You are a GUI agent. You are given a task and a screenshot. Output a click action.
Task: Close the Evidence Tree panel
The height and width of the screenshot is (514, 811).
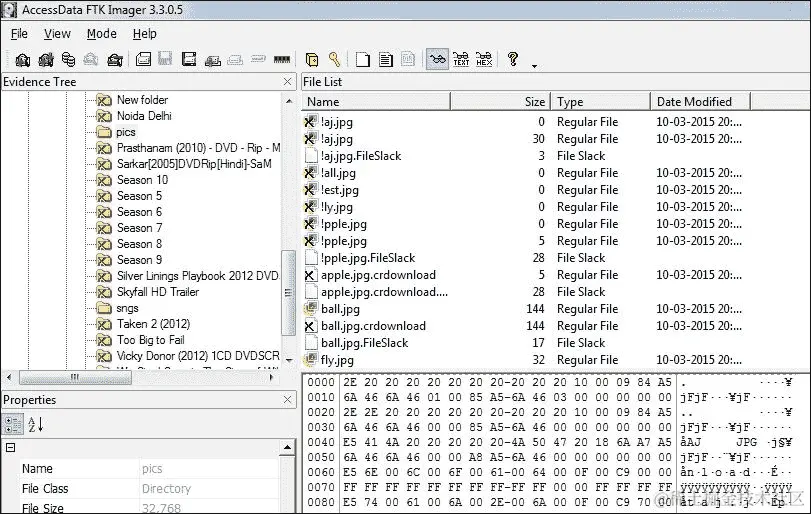(288, 82)
